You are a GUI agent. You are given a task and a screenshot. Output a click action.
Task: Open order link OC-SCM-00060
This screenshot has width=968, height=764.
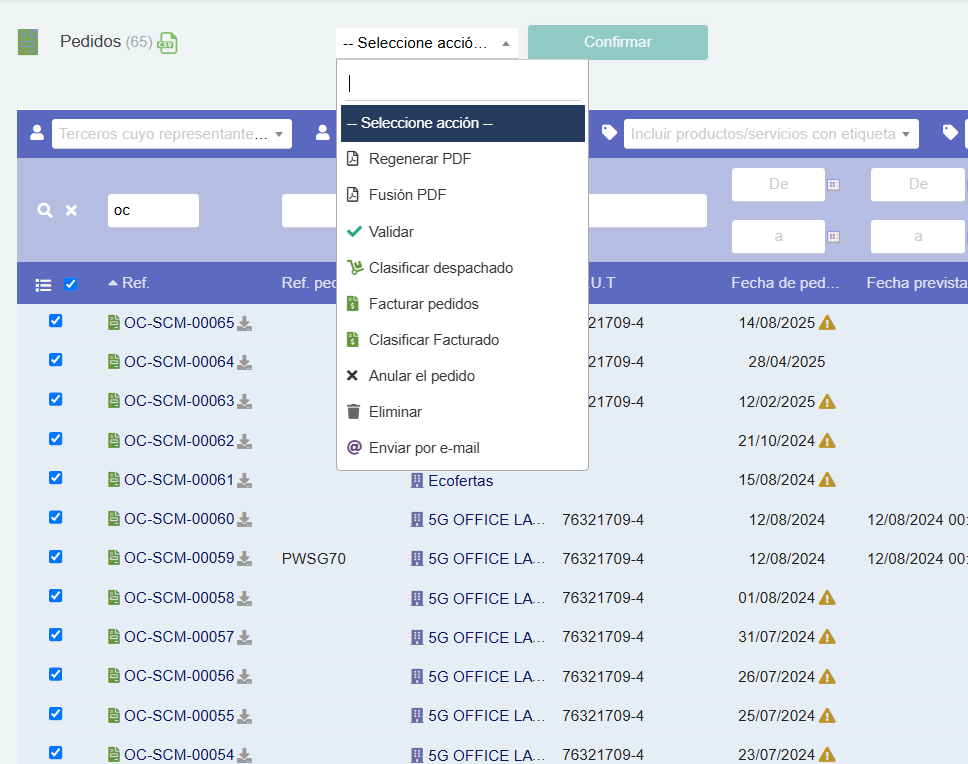tap(178, 519)
